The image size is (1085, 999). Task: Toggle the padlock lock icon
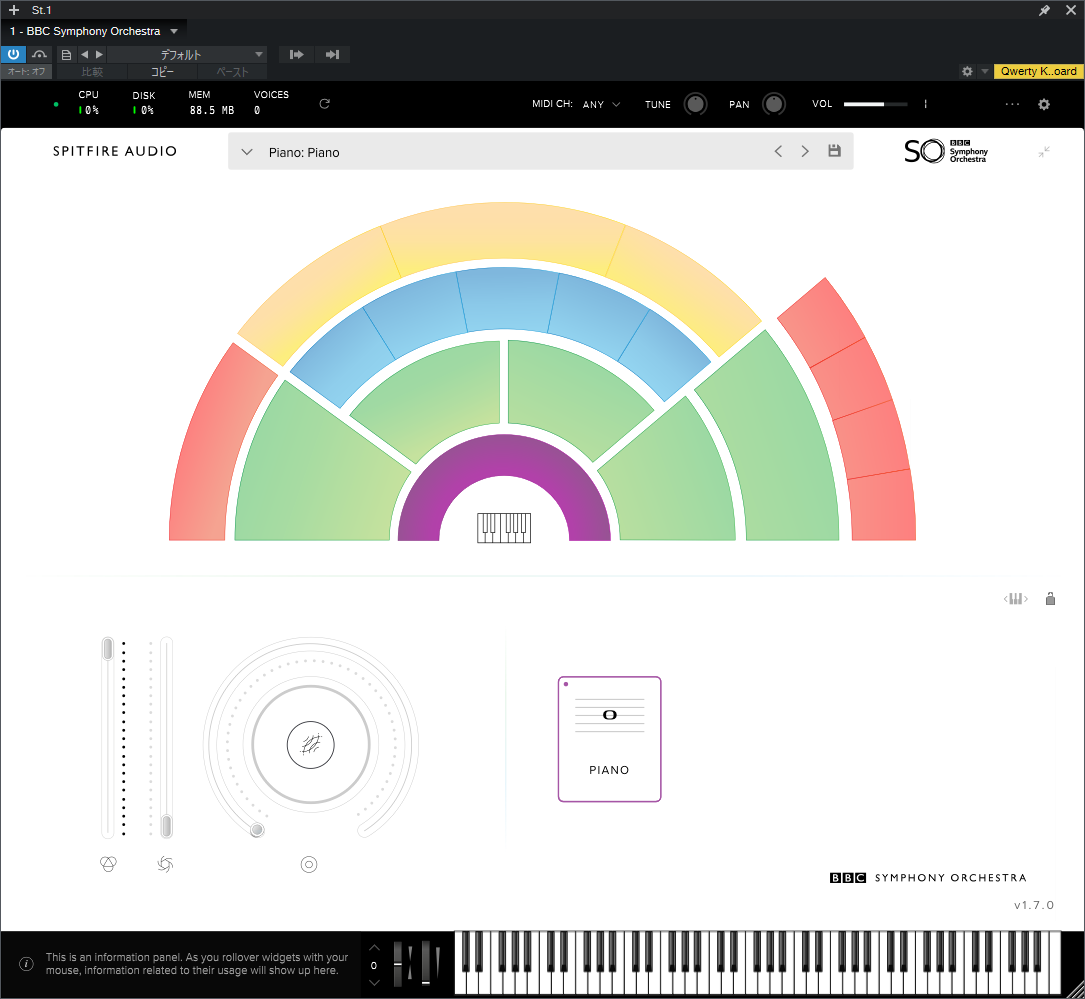point(1050,598)
